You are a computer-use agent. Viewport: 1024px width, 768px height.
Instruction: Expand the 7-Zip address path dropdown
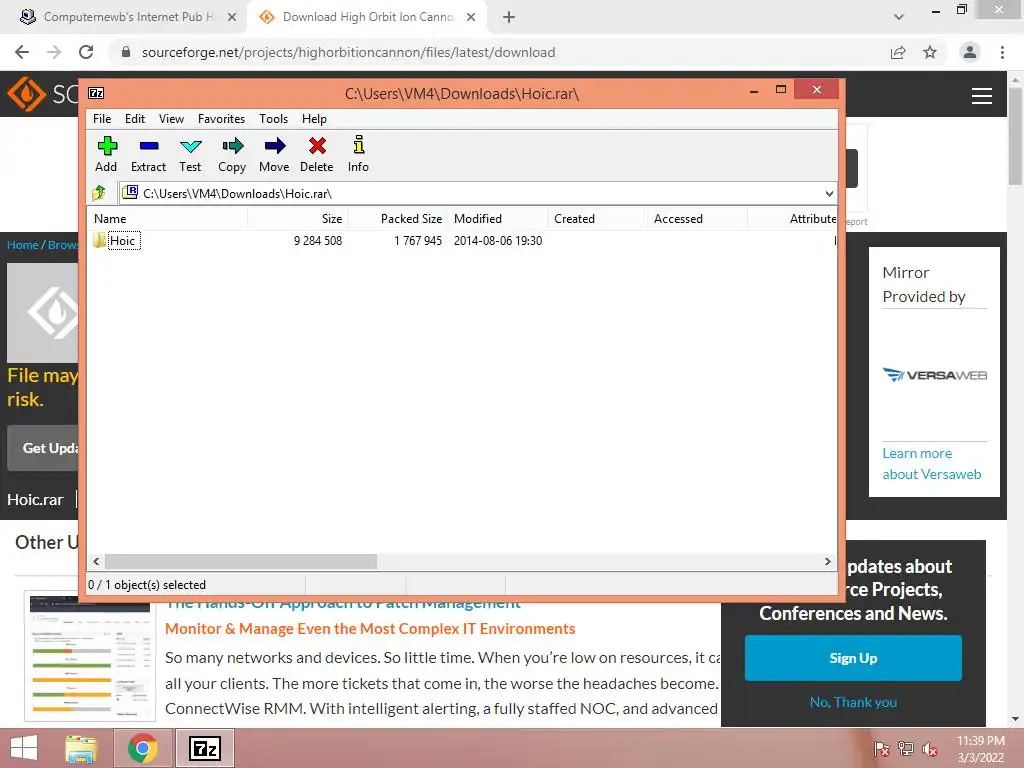(829, 193)
